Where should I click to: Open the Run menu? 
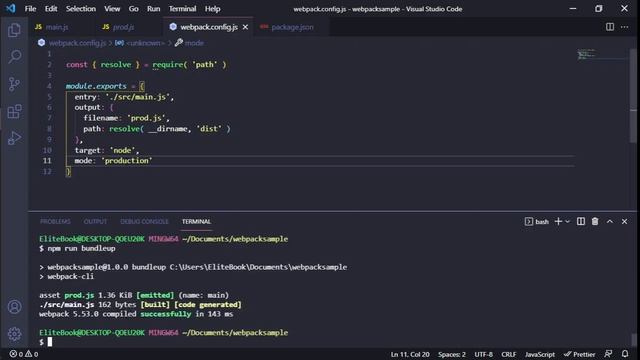(153, 9)
